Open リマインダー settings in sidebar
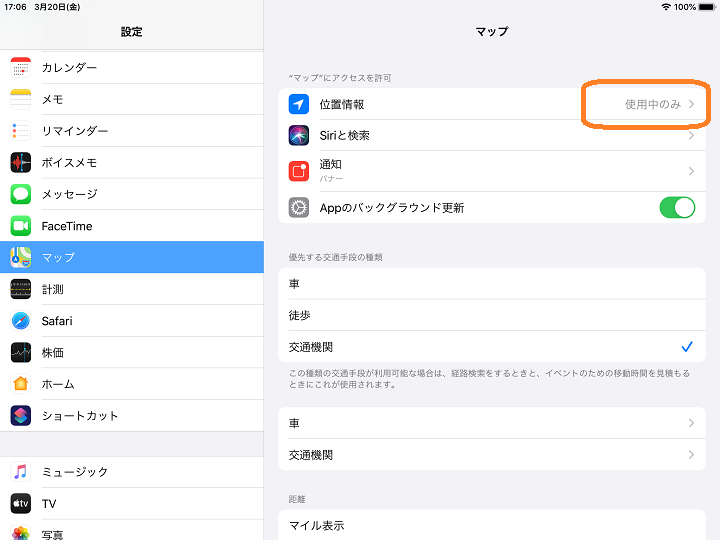The height and width of the screenshot is (540, 720). [x=132, y=131]
